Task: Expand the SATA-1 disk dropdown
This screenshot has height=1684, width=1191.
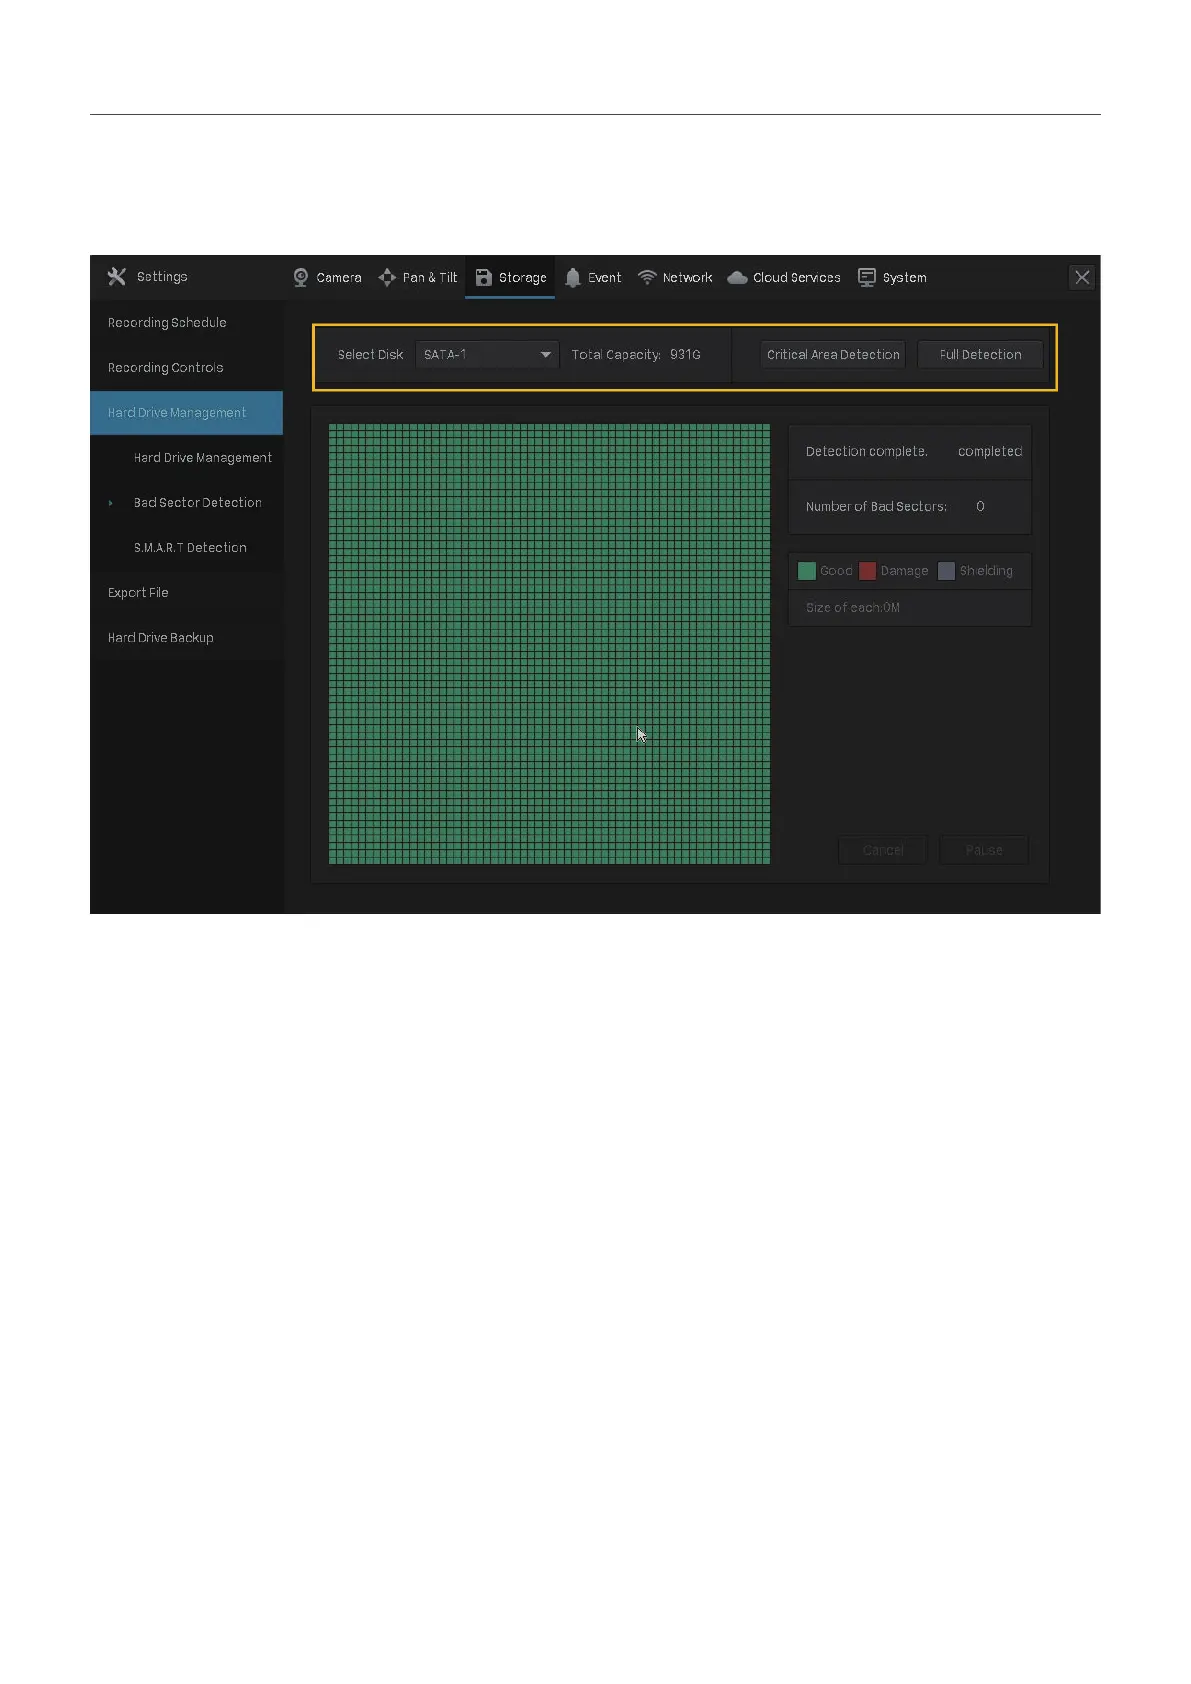Action: click(487, 355)
